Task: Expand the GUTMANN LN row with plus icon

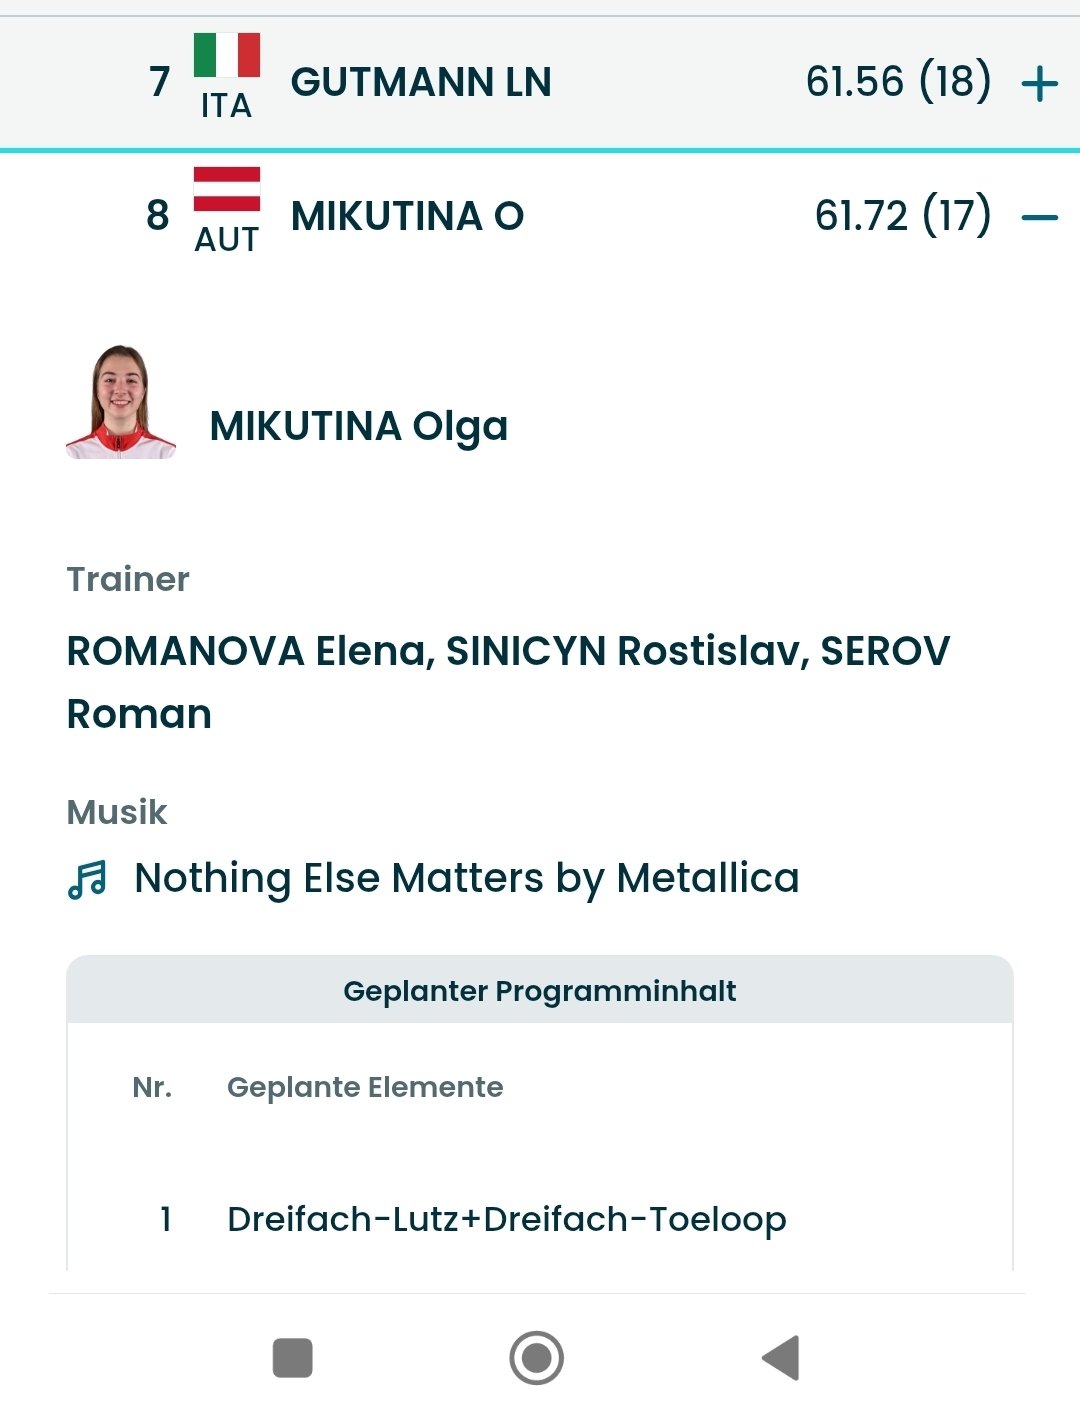Action: [1039, 83]
